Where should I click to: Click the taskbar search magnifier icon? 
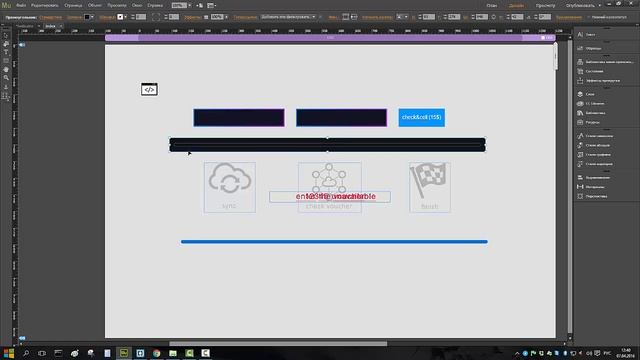click(x=26, y=353)
